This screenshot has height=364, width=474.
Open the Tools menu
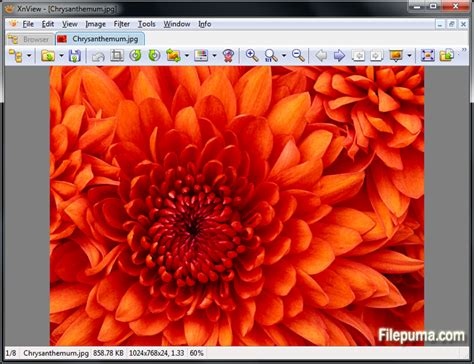(x=147, y=24)
